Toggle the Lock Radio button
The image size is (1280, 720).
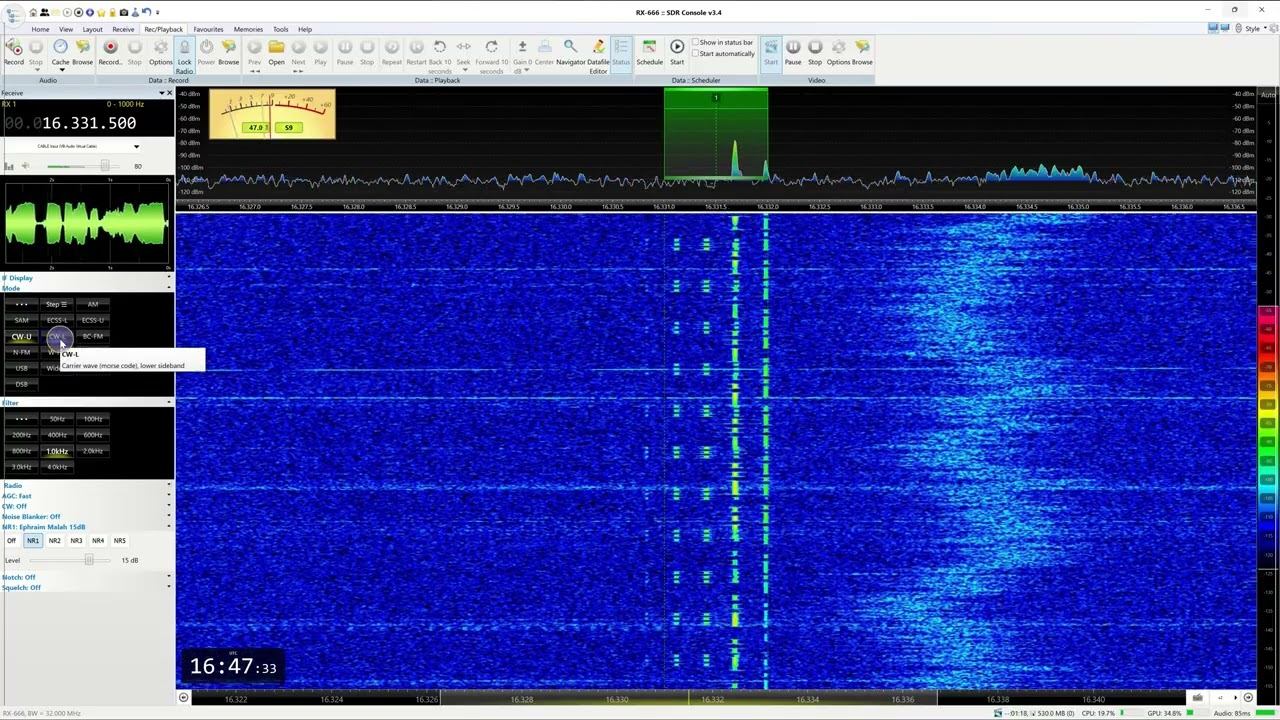tap(184, 57)
